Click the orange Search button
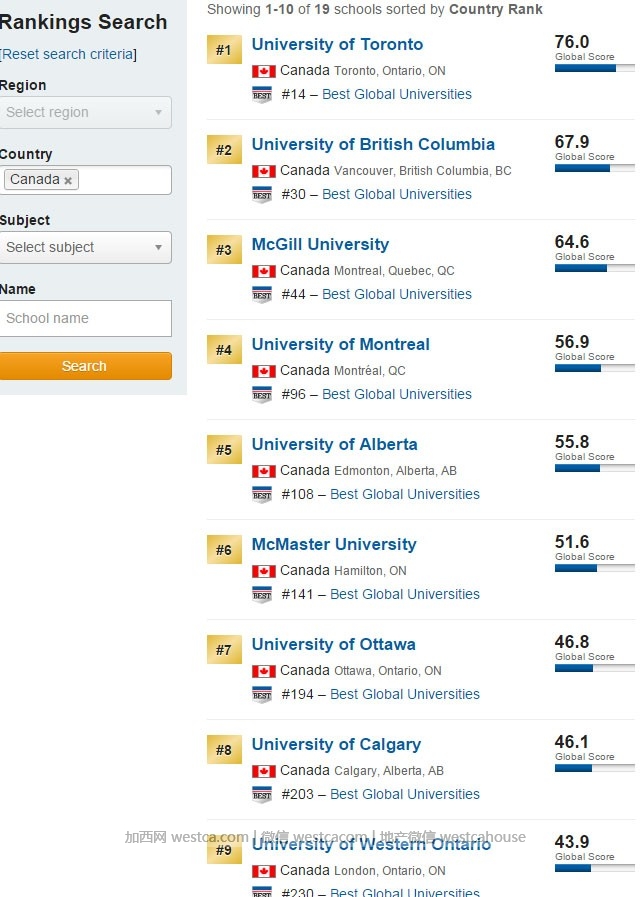This screenshot has height=897, width=644. tap(85, 366)
